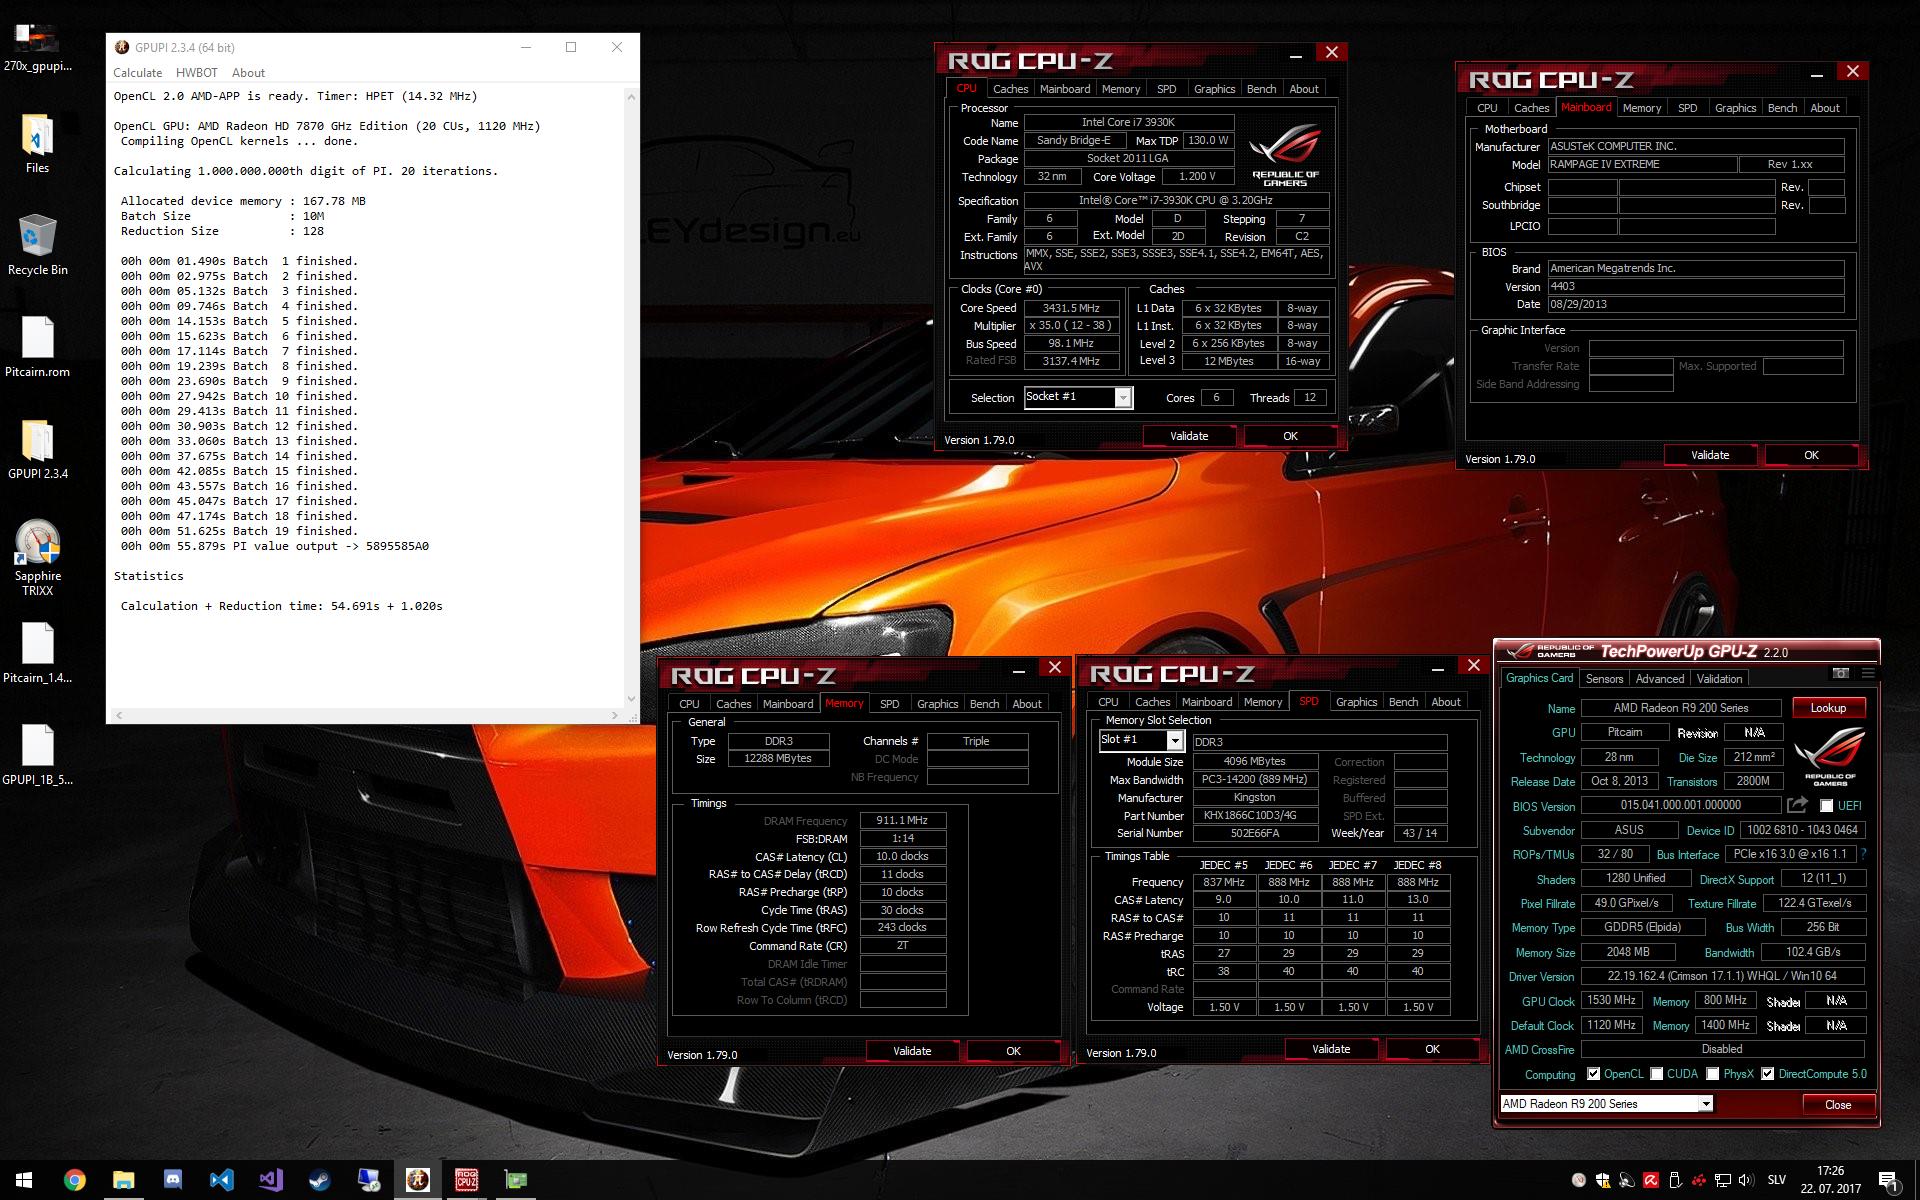Expand the Slot #1 memory slot dropdown

click(x=1175, y=741)
